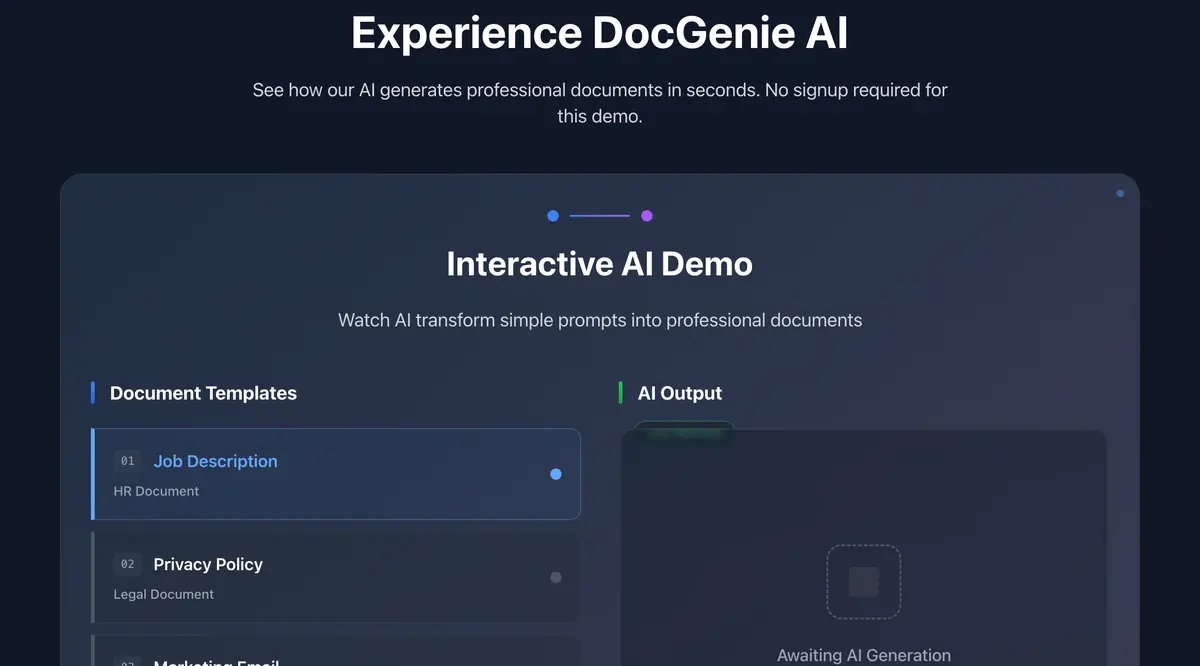Click the 03 badge on Marketing Email

coord(127,662)
